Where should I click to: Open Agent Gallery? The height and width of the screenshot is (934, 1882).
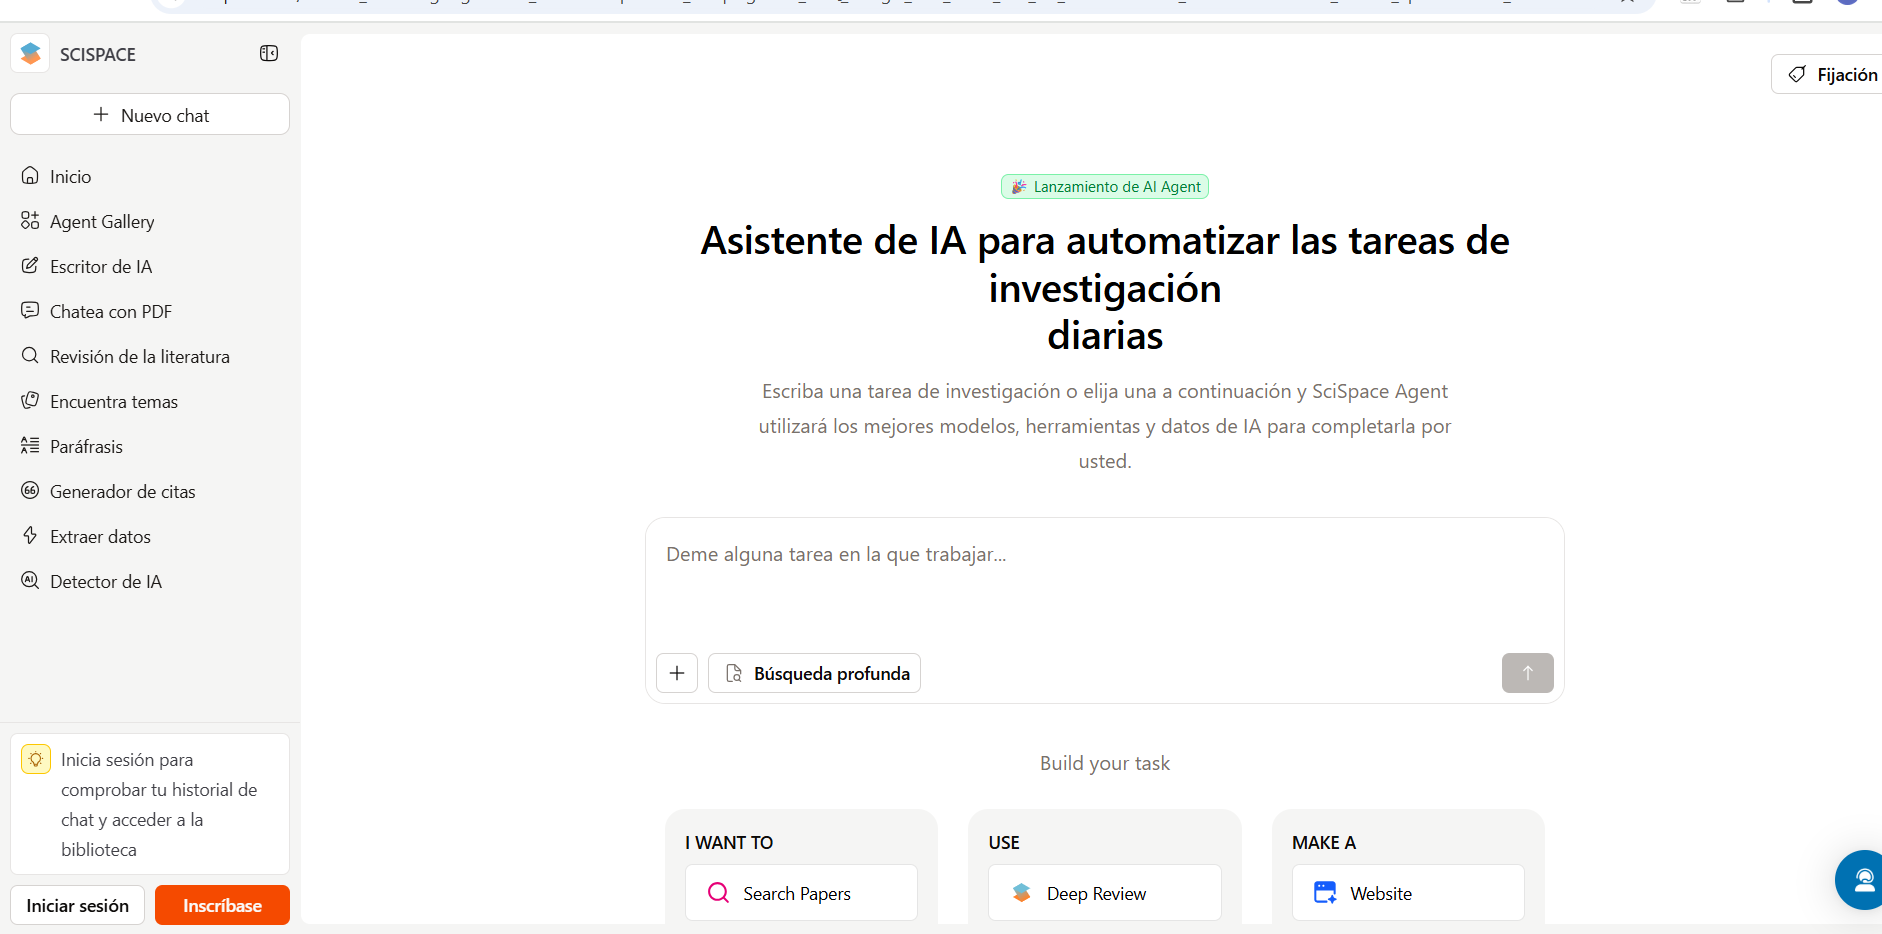(x=102, y=222)
